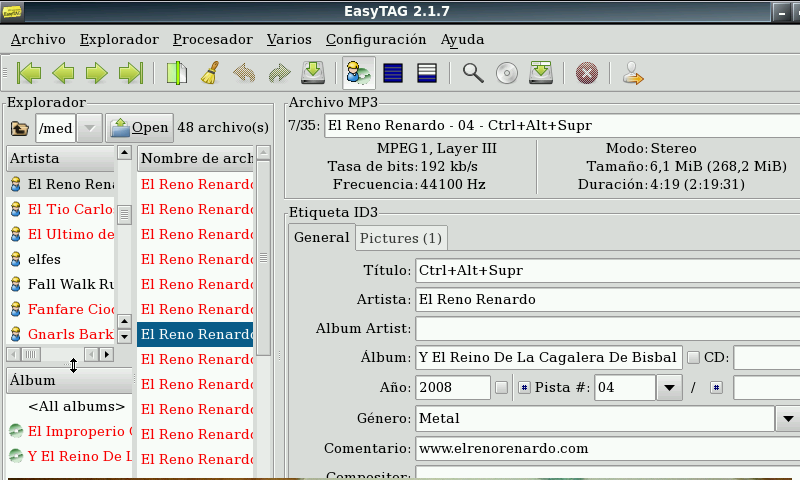Write playlist icon in toolbar
Viewport: 800px width, 480px height.
pos(541,73)
